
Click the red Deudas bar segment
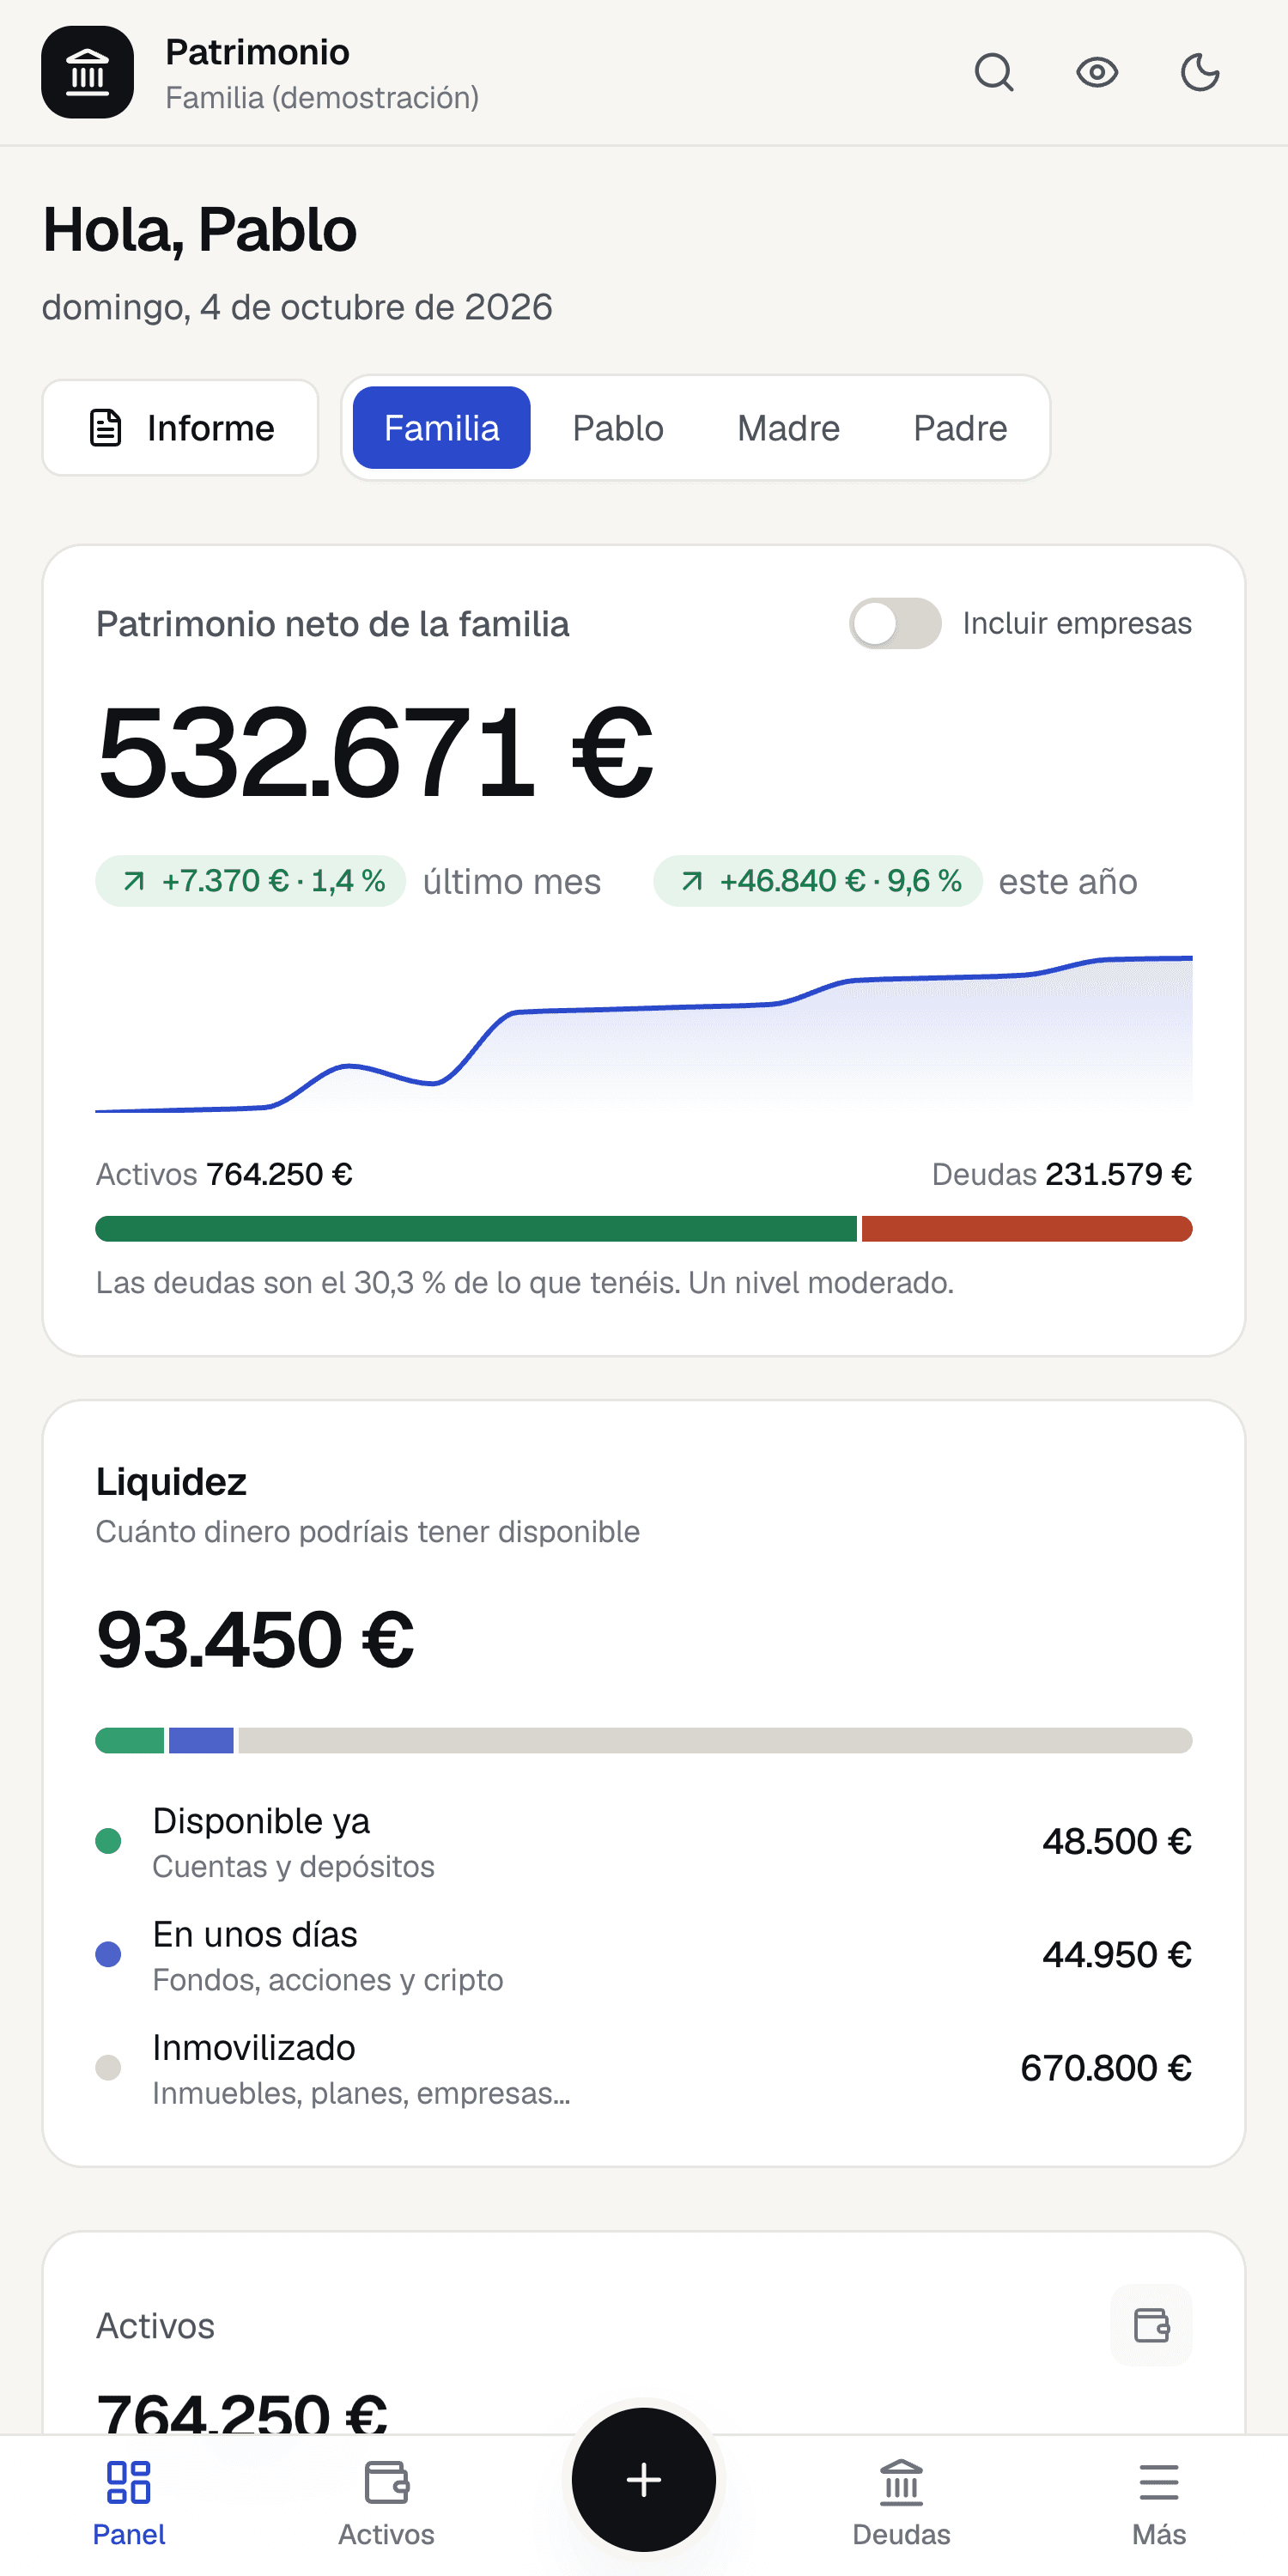tap(1027, 1229)
